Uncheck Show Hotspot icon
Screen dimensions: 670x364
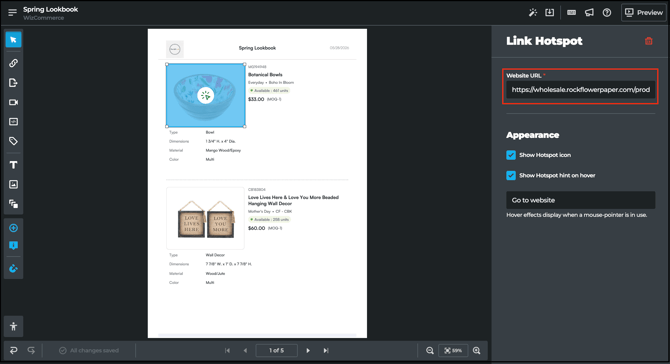[511, 155]
